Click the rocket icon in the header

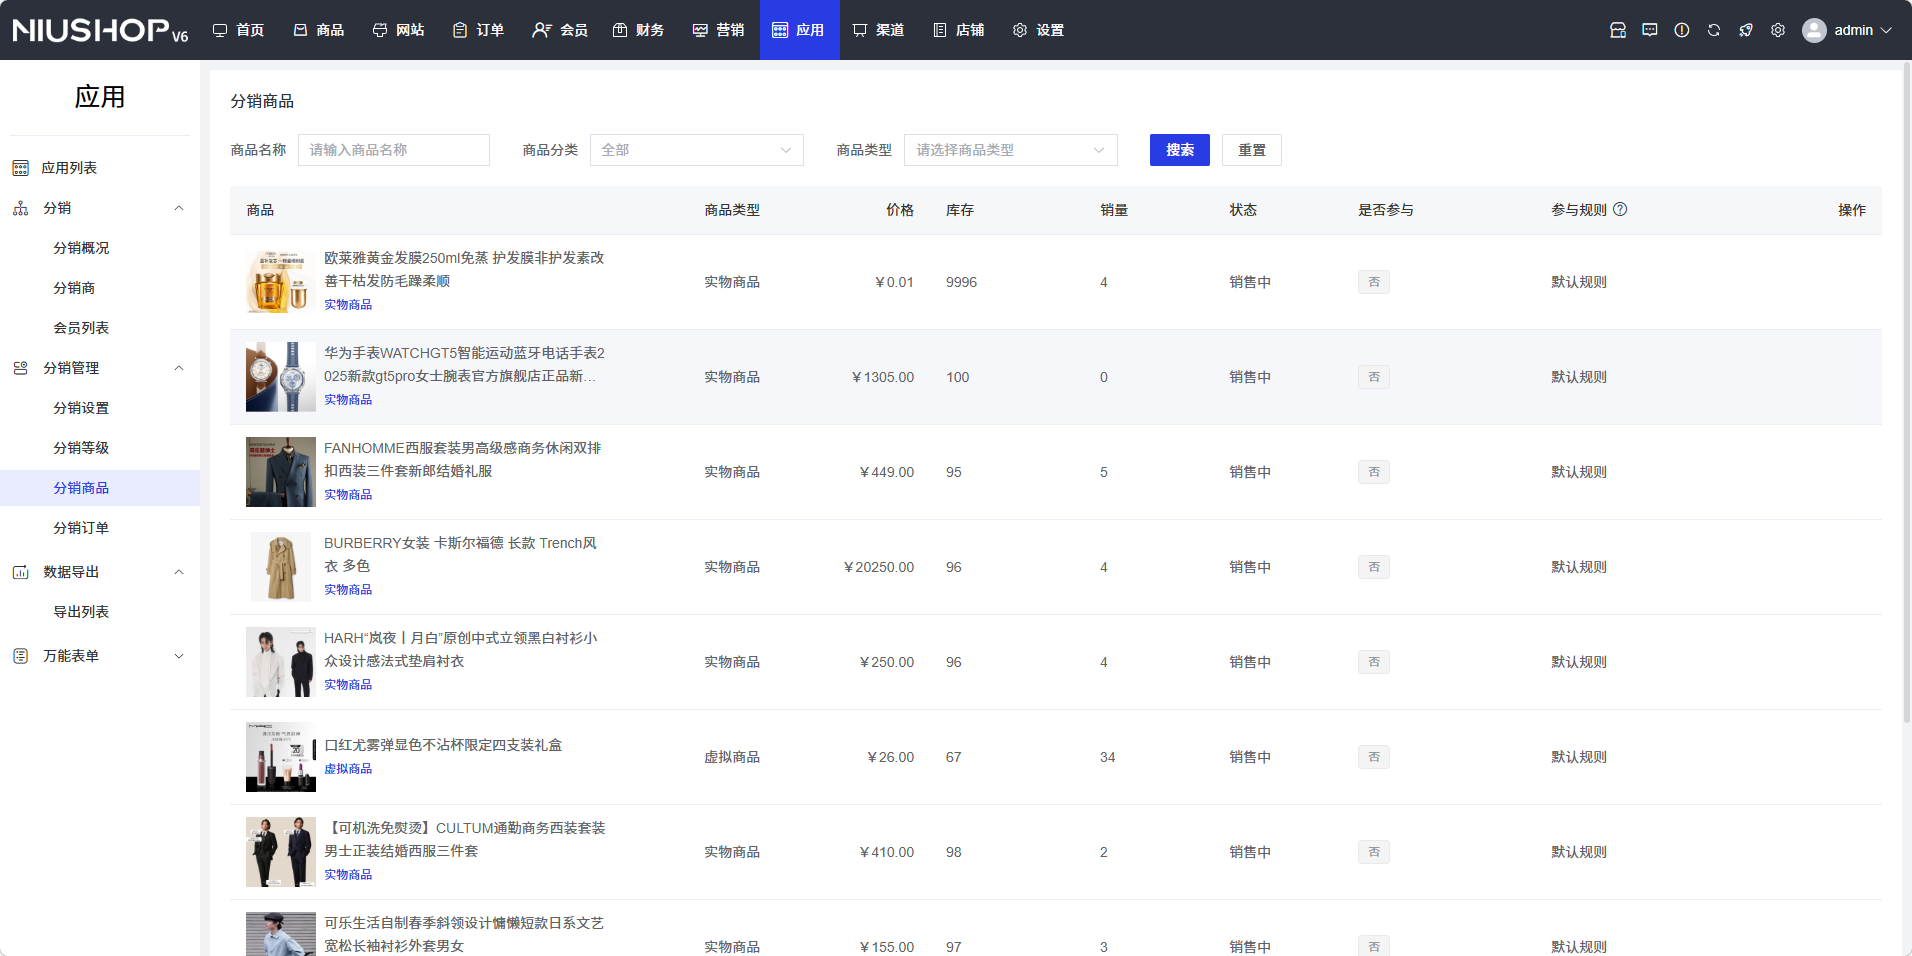coord(1745,30)
